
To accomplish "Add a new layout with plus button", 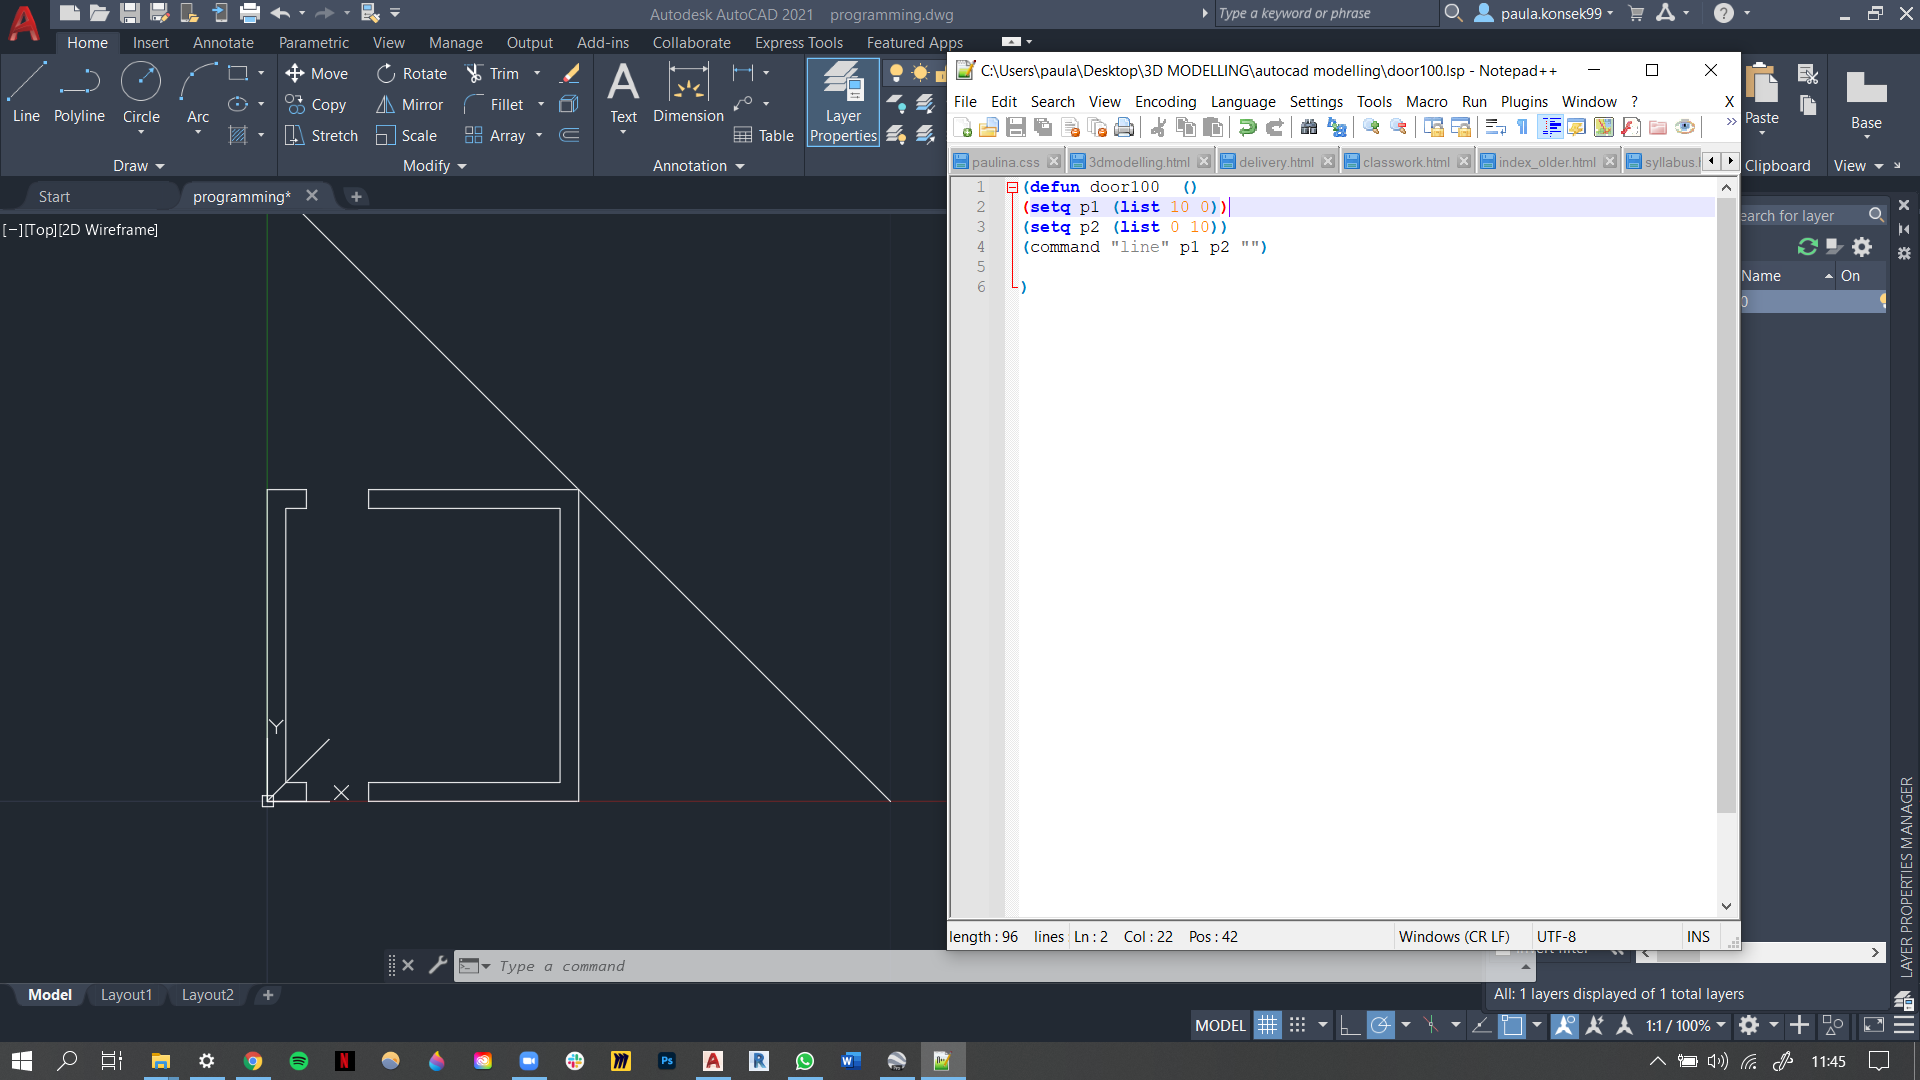I will 267,995.
